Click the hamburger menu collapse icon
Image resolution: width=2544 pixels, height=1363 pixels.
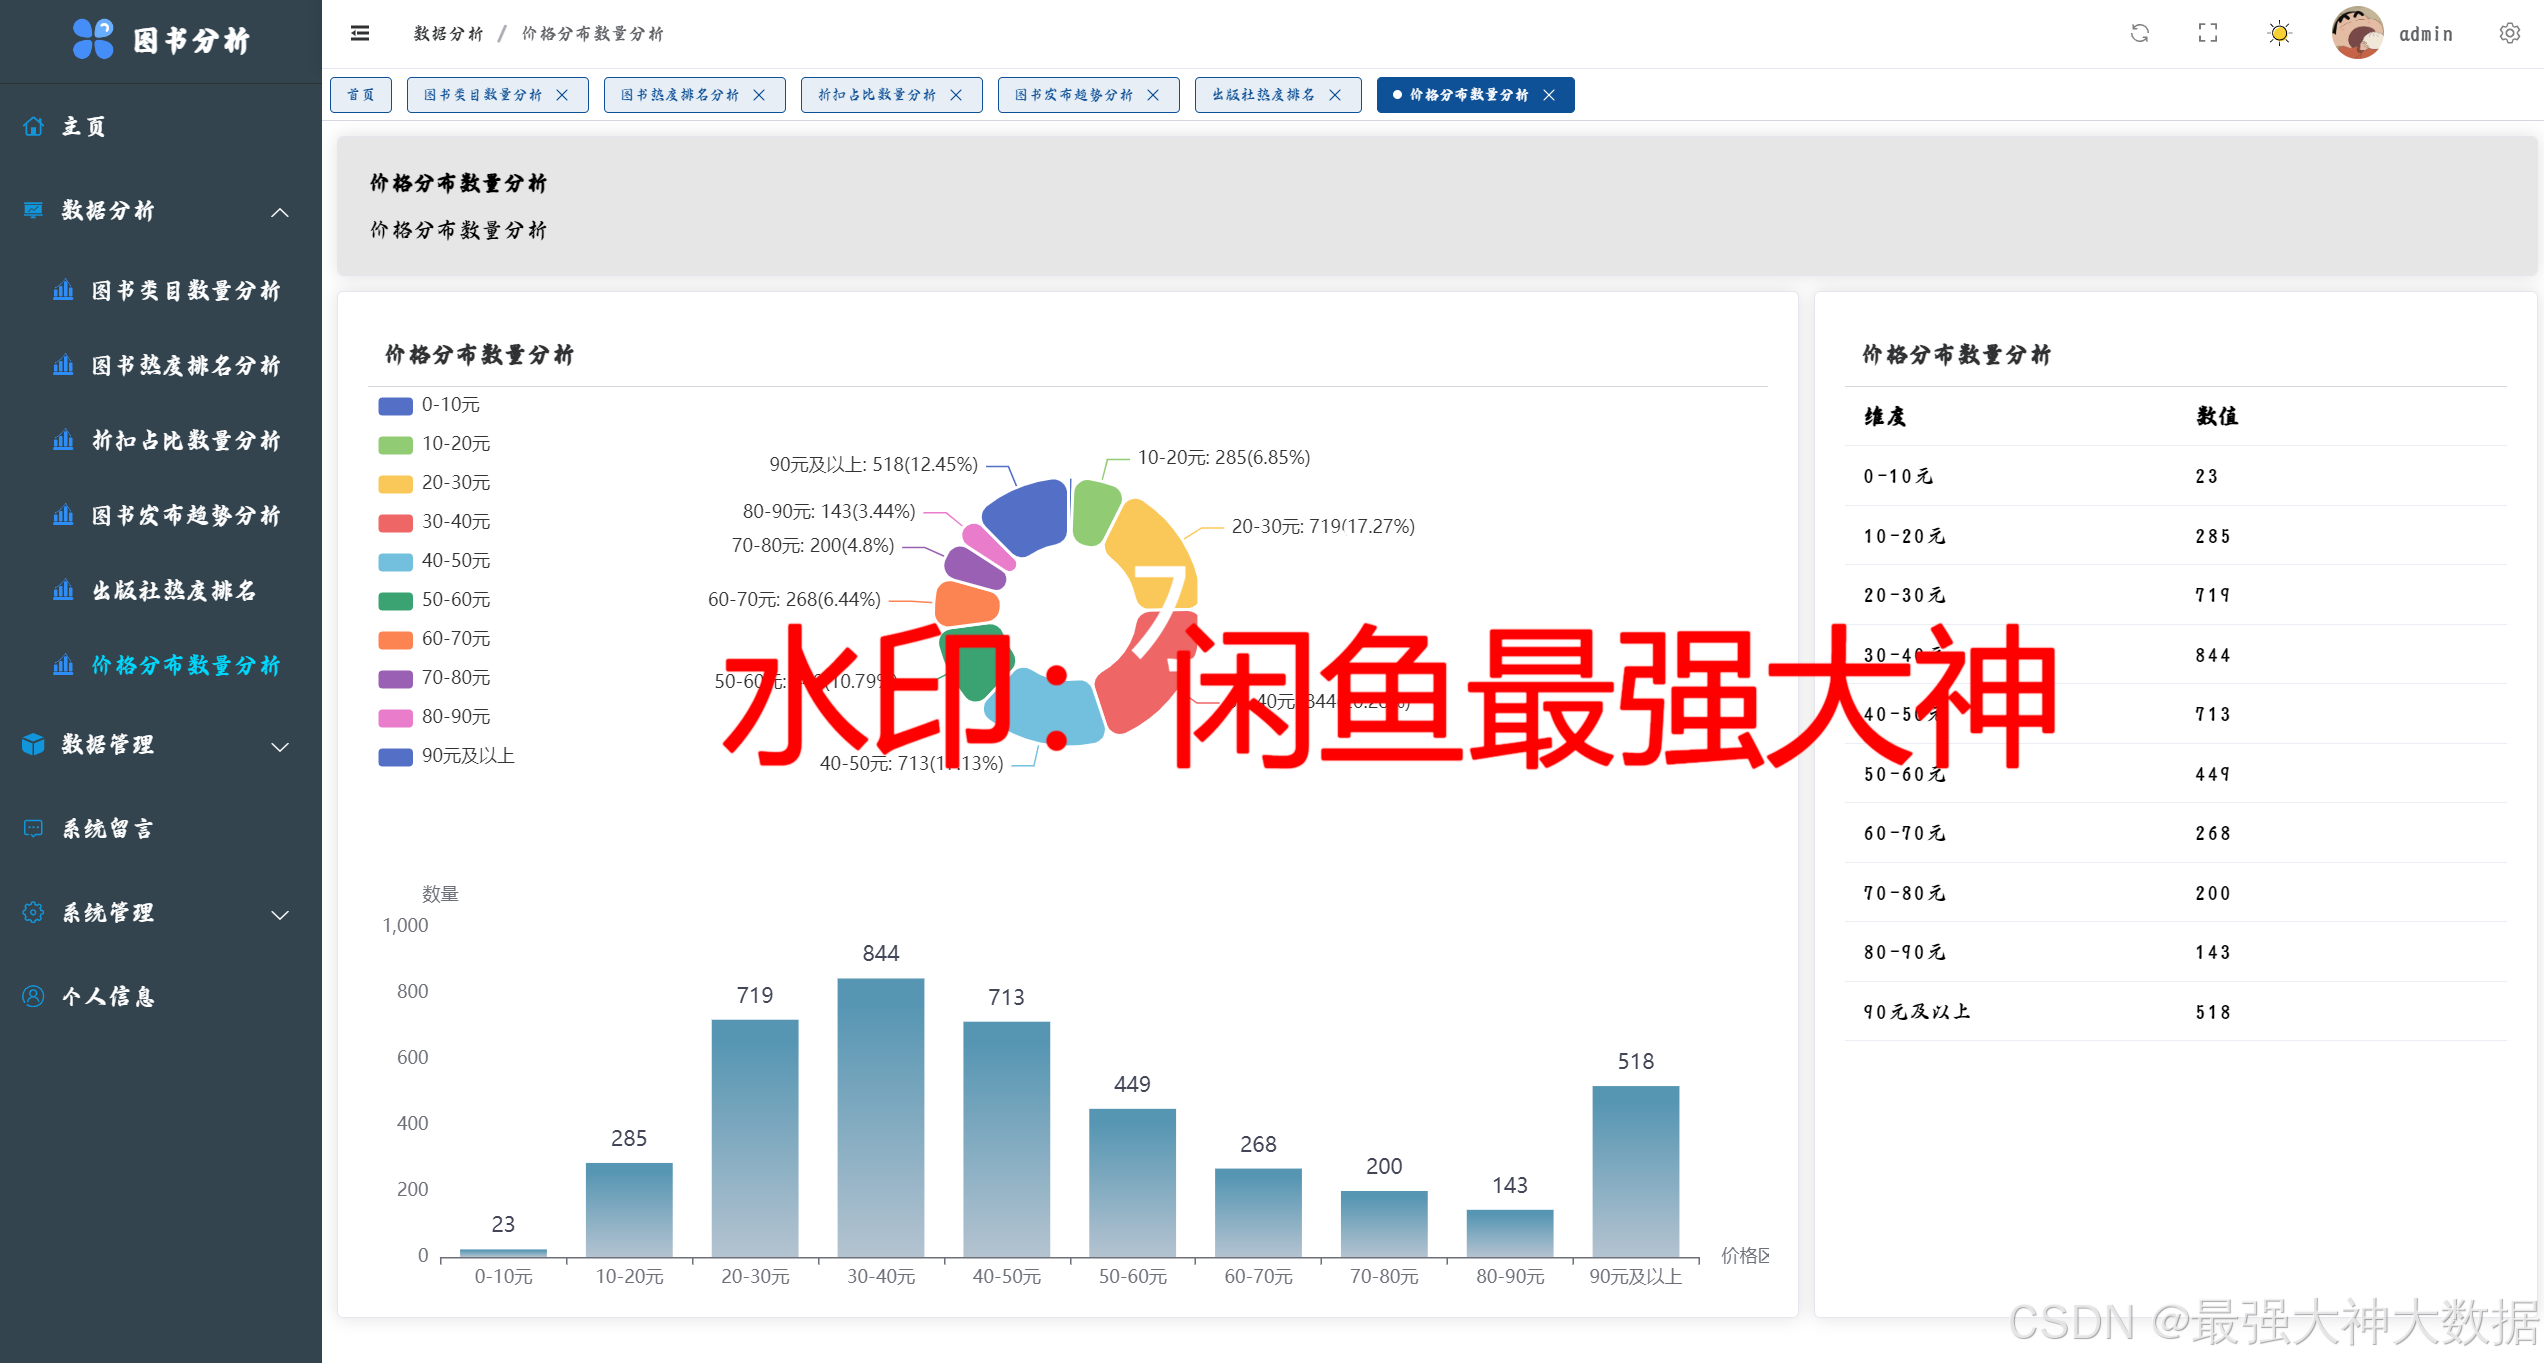point(360,33)
